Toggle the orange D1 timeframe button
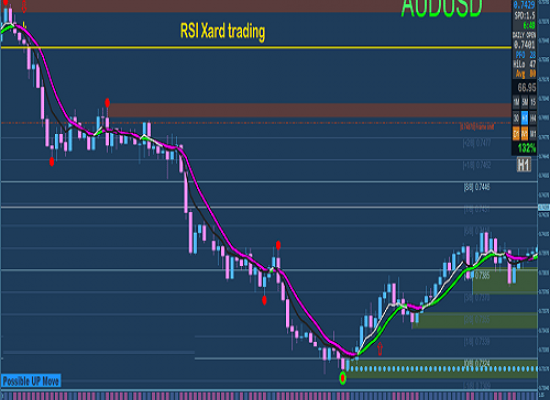 pos(516,134)
